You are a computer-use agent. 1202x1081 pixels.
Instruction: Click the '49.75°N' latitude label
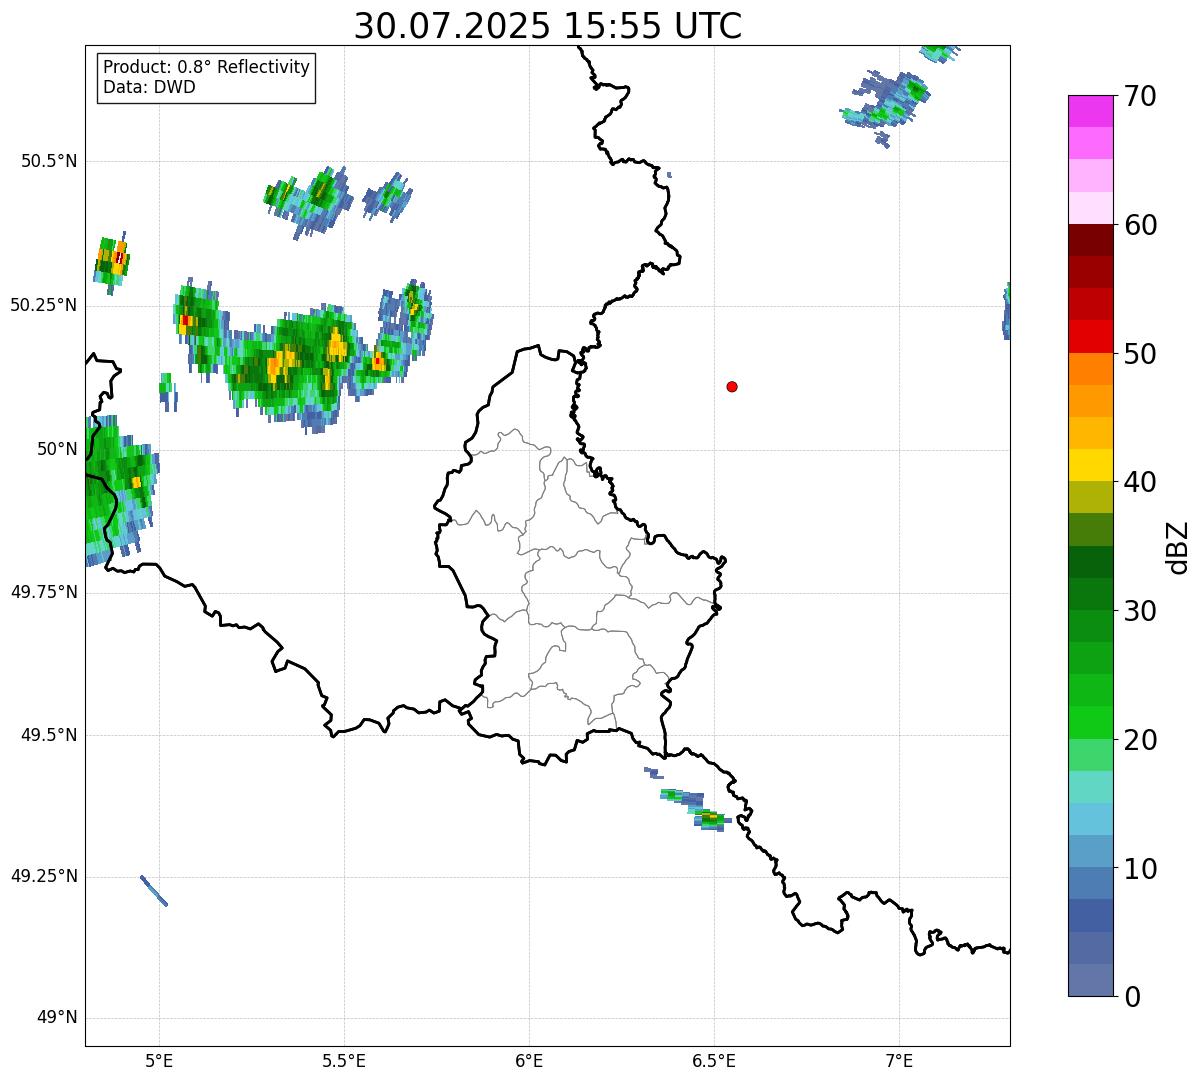click(44, 592)
